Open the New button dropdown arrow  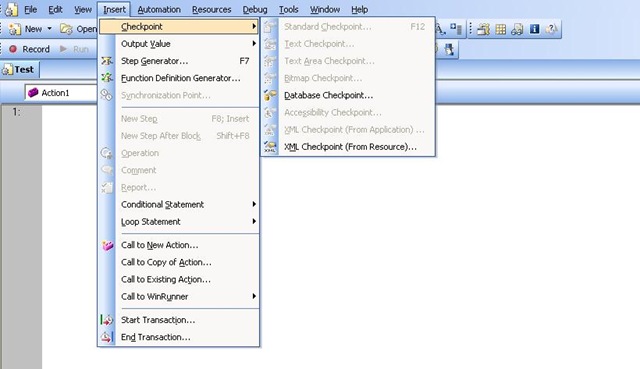49,29
